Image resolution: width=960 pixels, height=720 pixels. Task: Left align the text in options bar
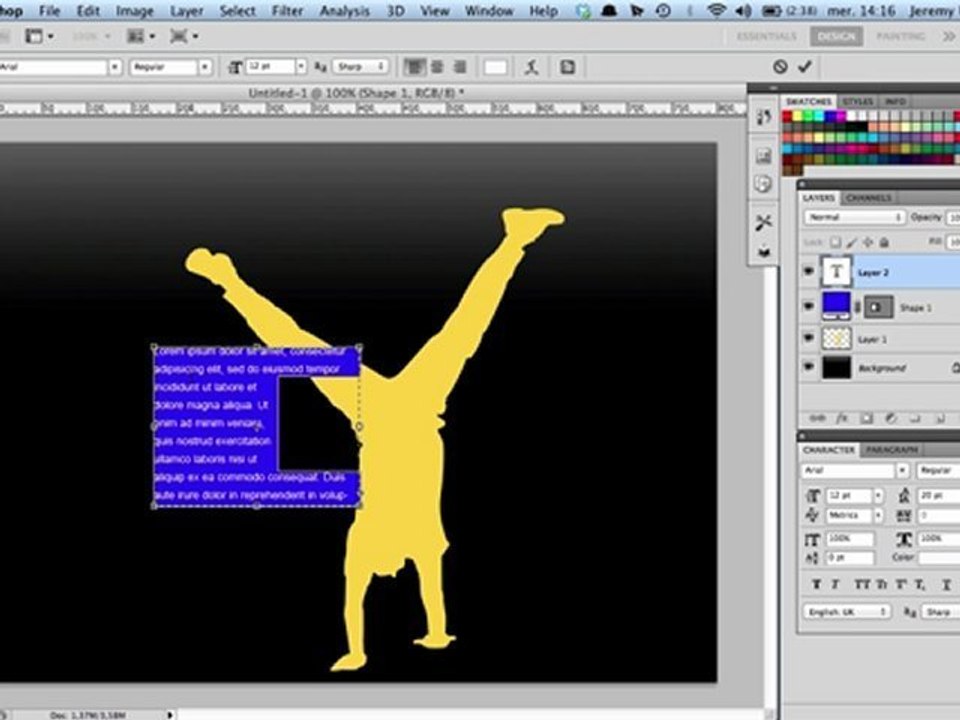click(x=414, y=67)
